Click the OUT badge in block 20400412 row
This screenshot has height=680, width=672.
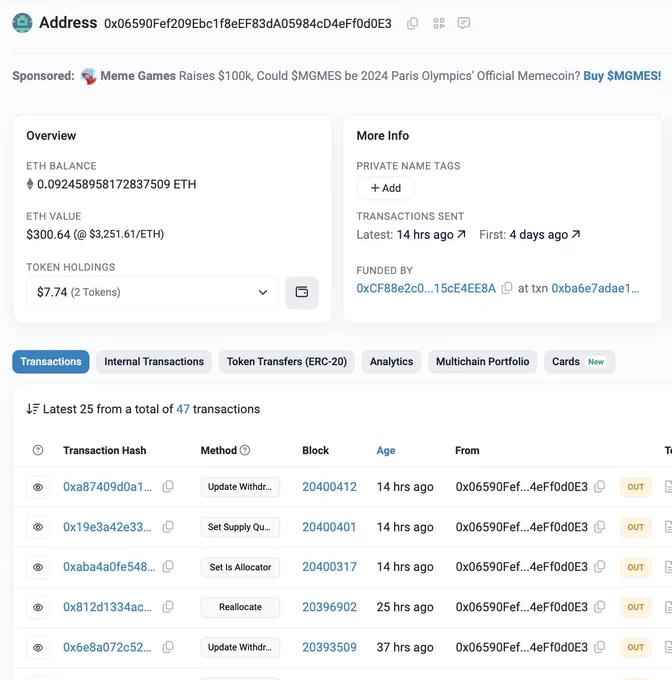[x=636, y=487]
